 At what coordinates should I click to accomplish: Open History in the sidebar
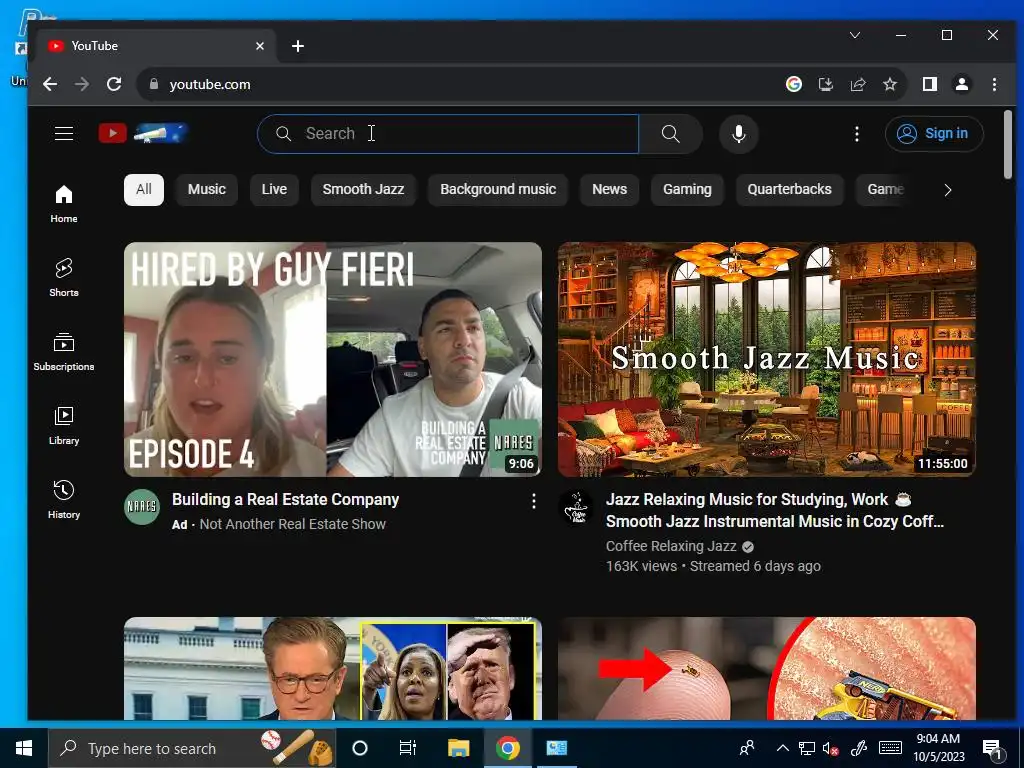point(64,500)
